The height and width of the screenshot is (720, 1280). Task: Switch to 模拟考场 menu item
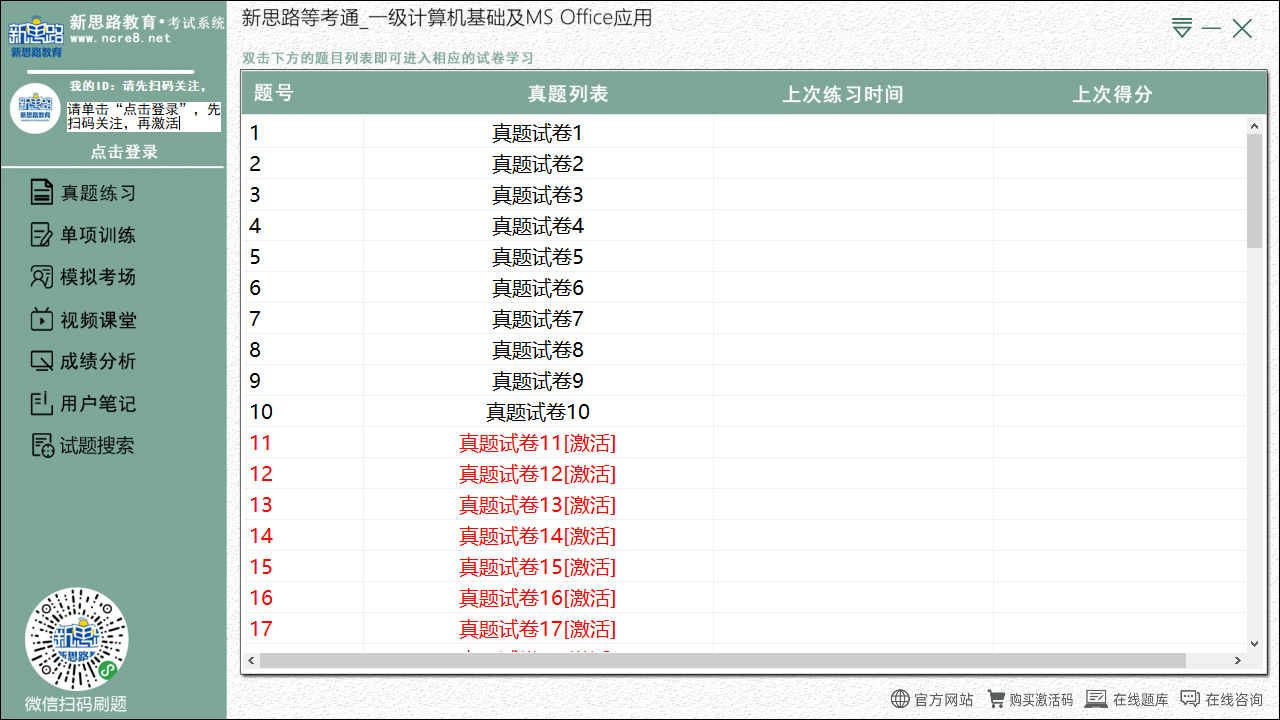pos(98,277)
